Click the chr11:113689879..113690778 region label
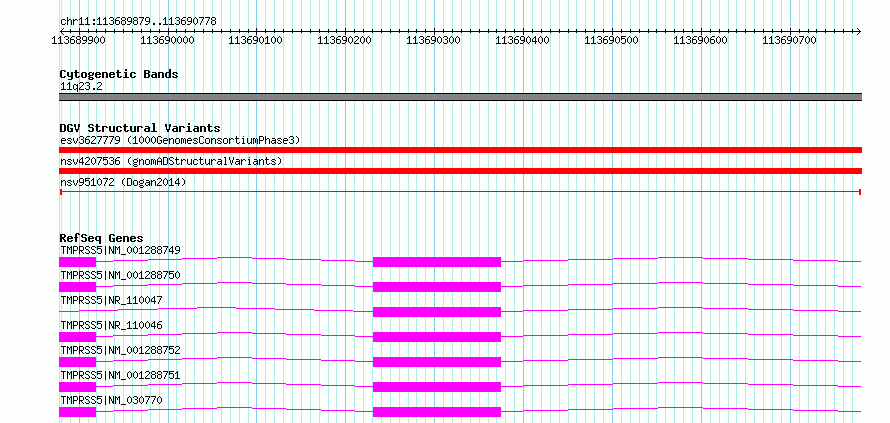Viewport: 890px width, 423px height. tap(138, 22)
